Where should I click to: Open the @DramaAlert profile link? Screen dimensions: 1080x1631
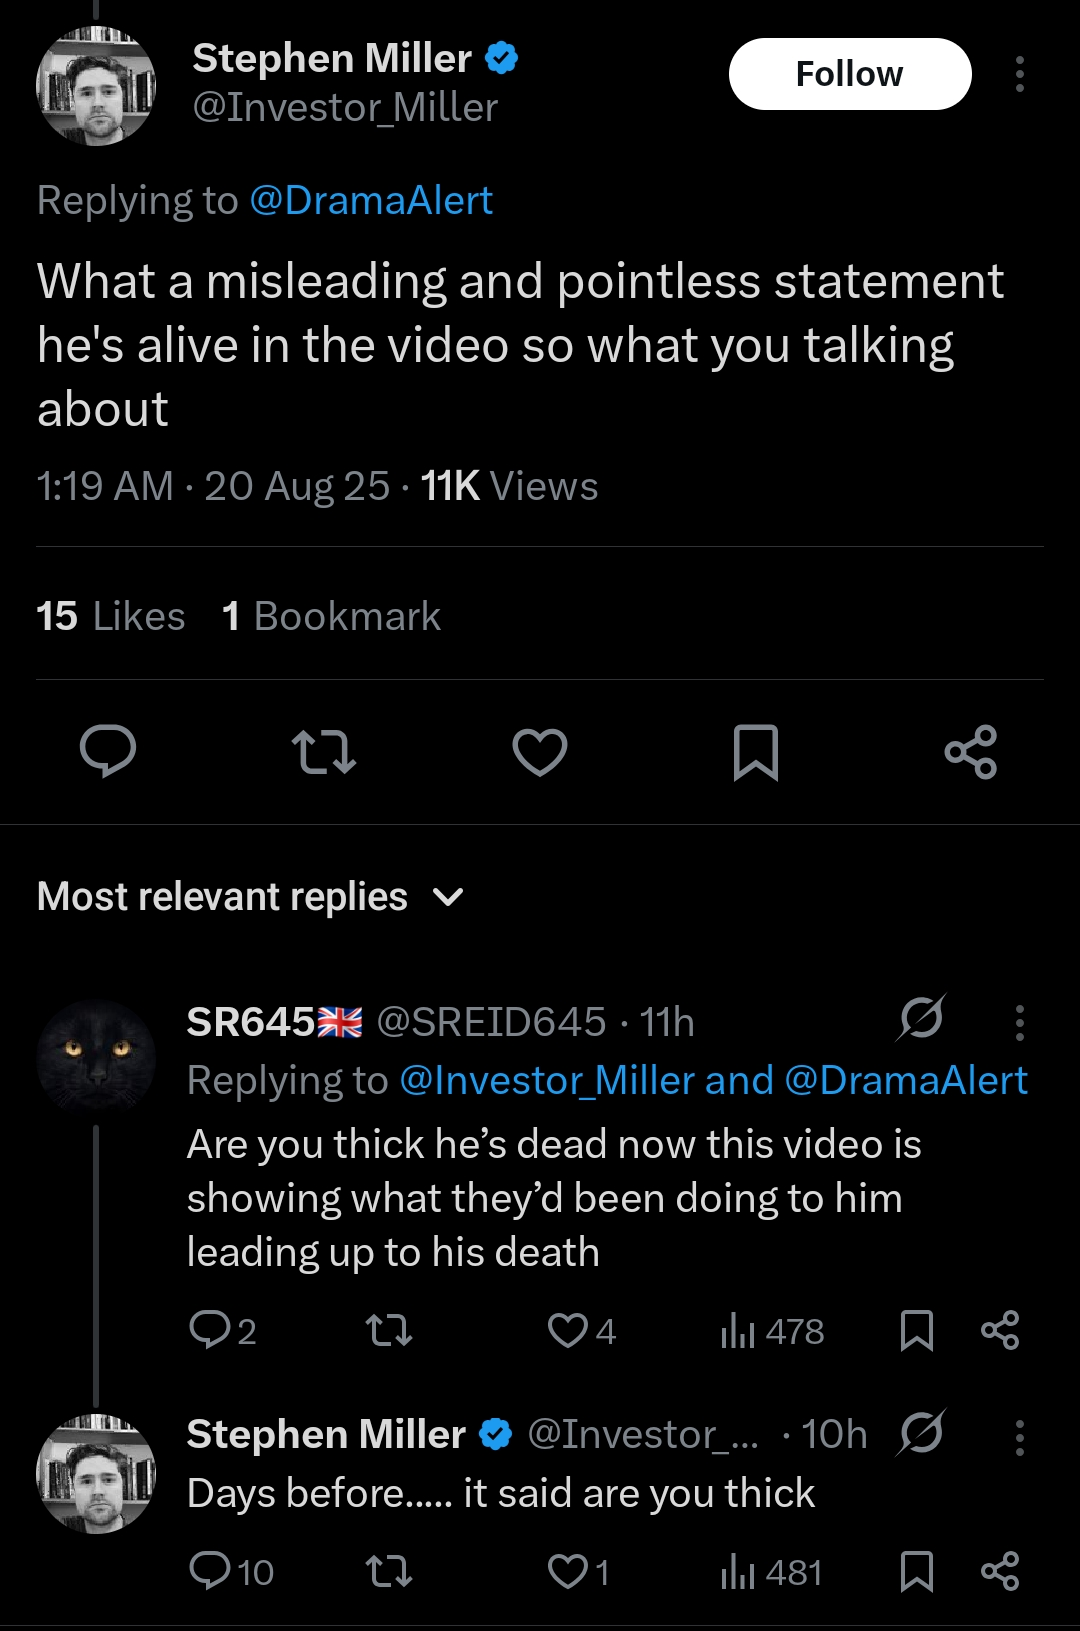(x=370, y=200)
